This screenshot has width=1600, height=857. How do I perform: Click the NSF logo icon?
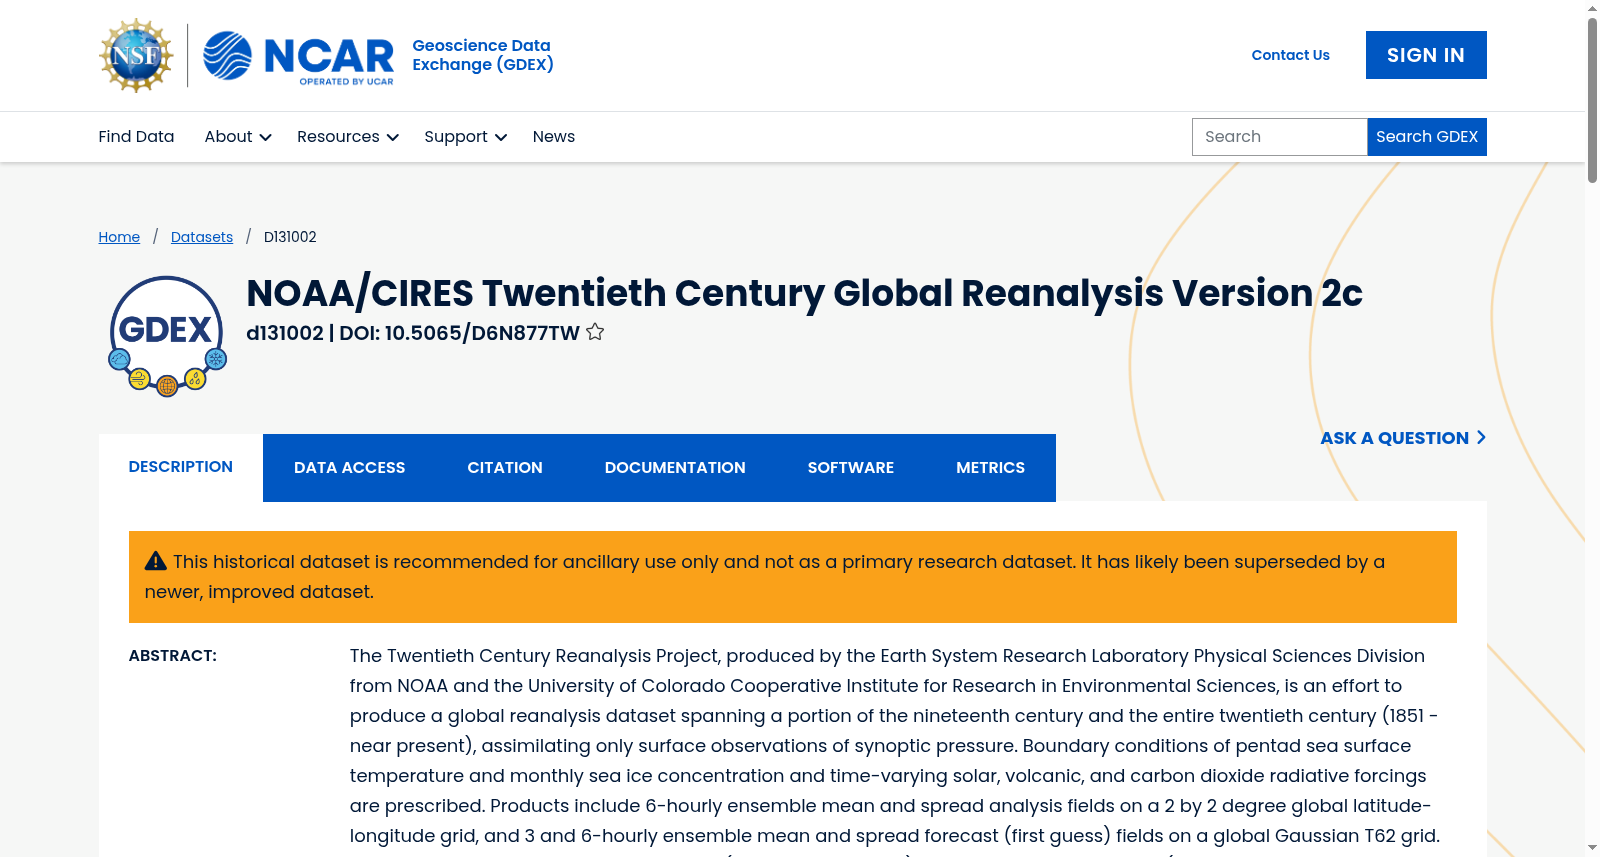coord(136,55)
